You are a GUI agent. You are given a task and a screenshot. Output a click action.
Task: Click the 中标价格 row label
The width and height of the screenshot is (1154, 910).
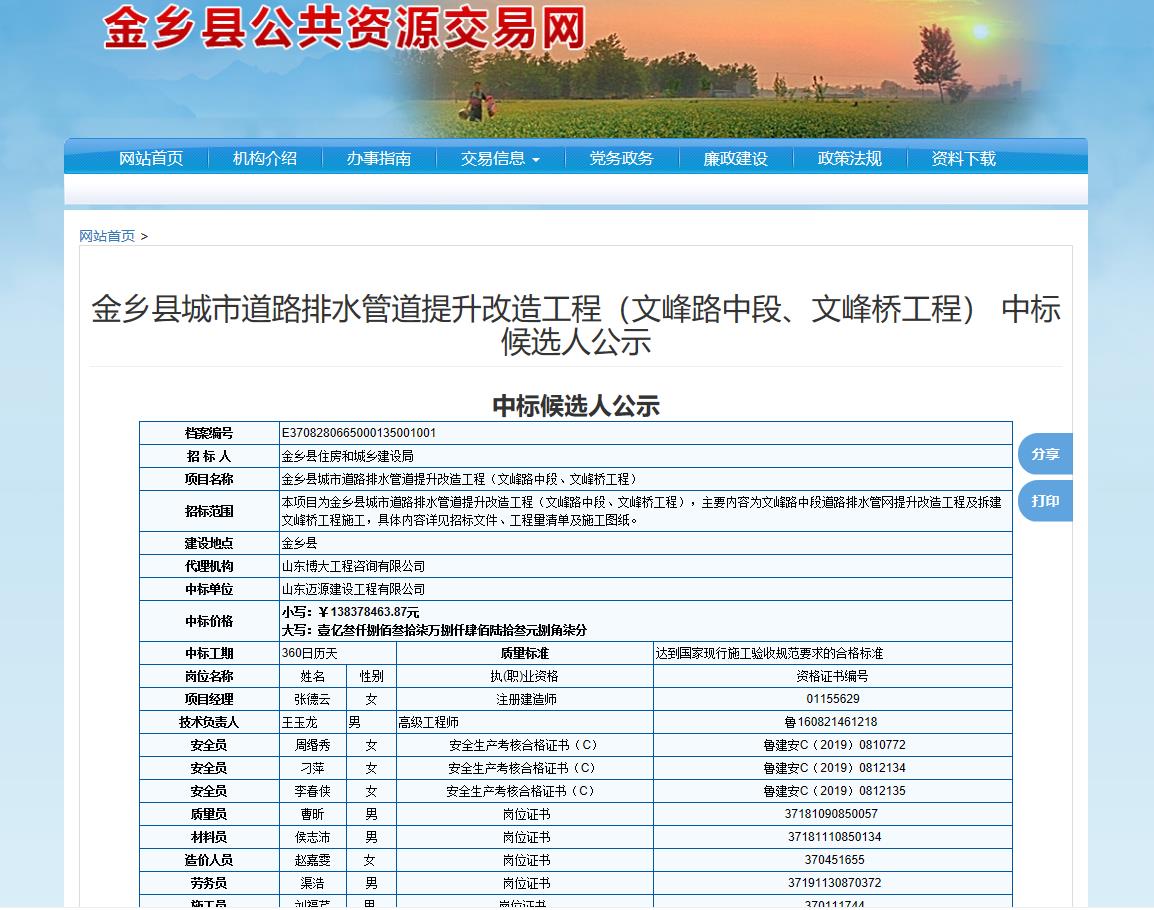coord(209,621)
